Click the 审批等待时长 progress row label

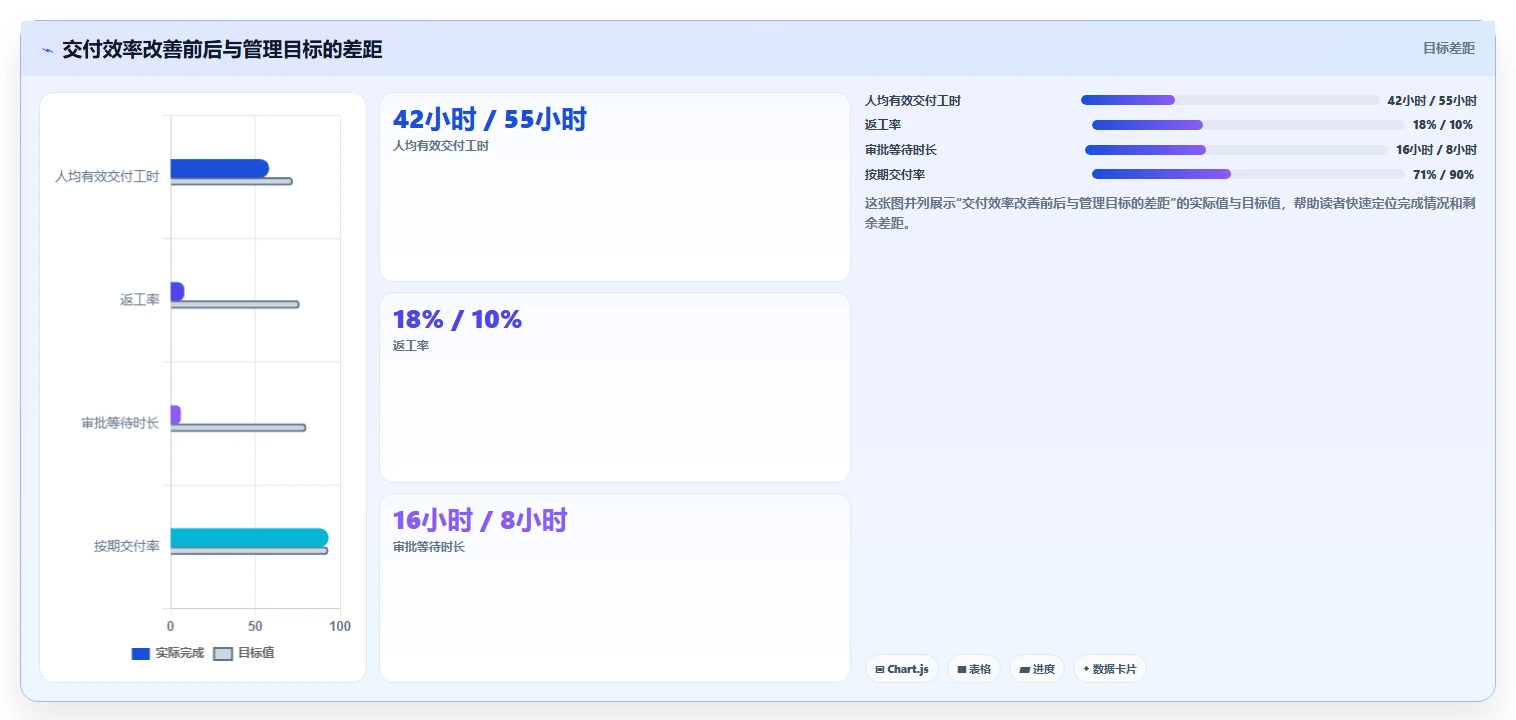901,150
